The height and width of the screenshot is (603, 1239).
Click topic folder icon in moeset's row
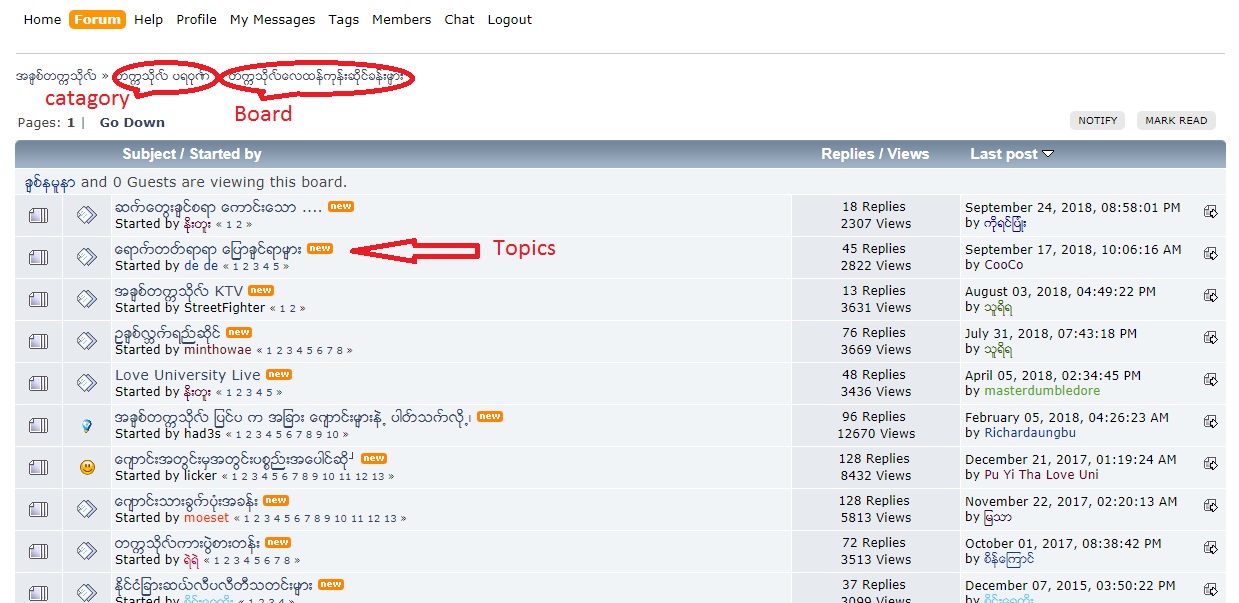[x=38, y=509]
